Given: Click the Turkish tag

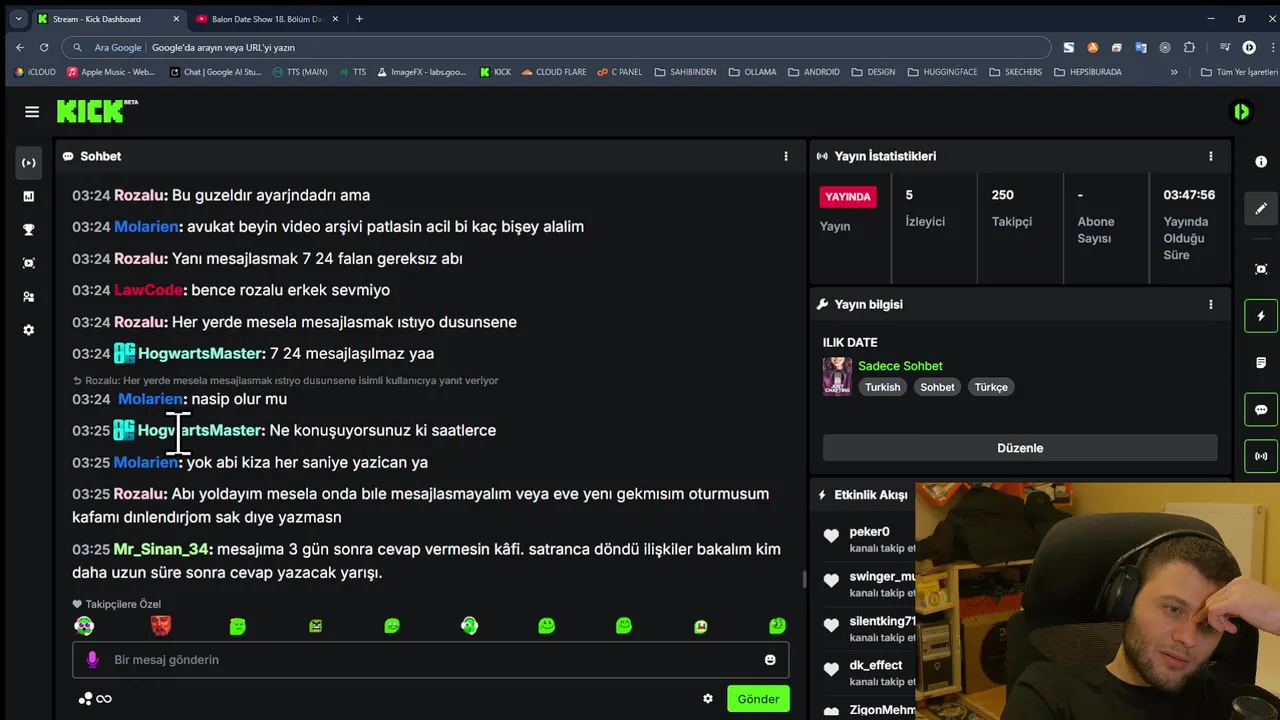Looking at the screenshot, I should [883, 387].
